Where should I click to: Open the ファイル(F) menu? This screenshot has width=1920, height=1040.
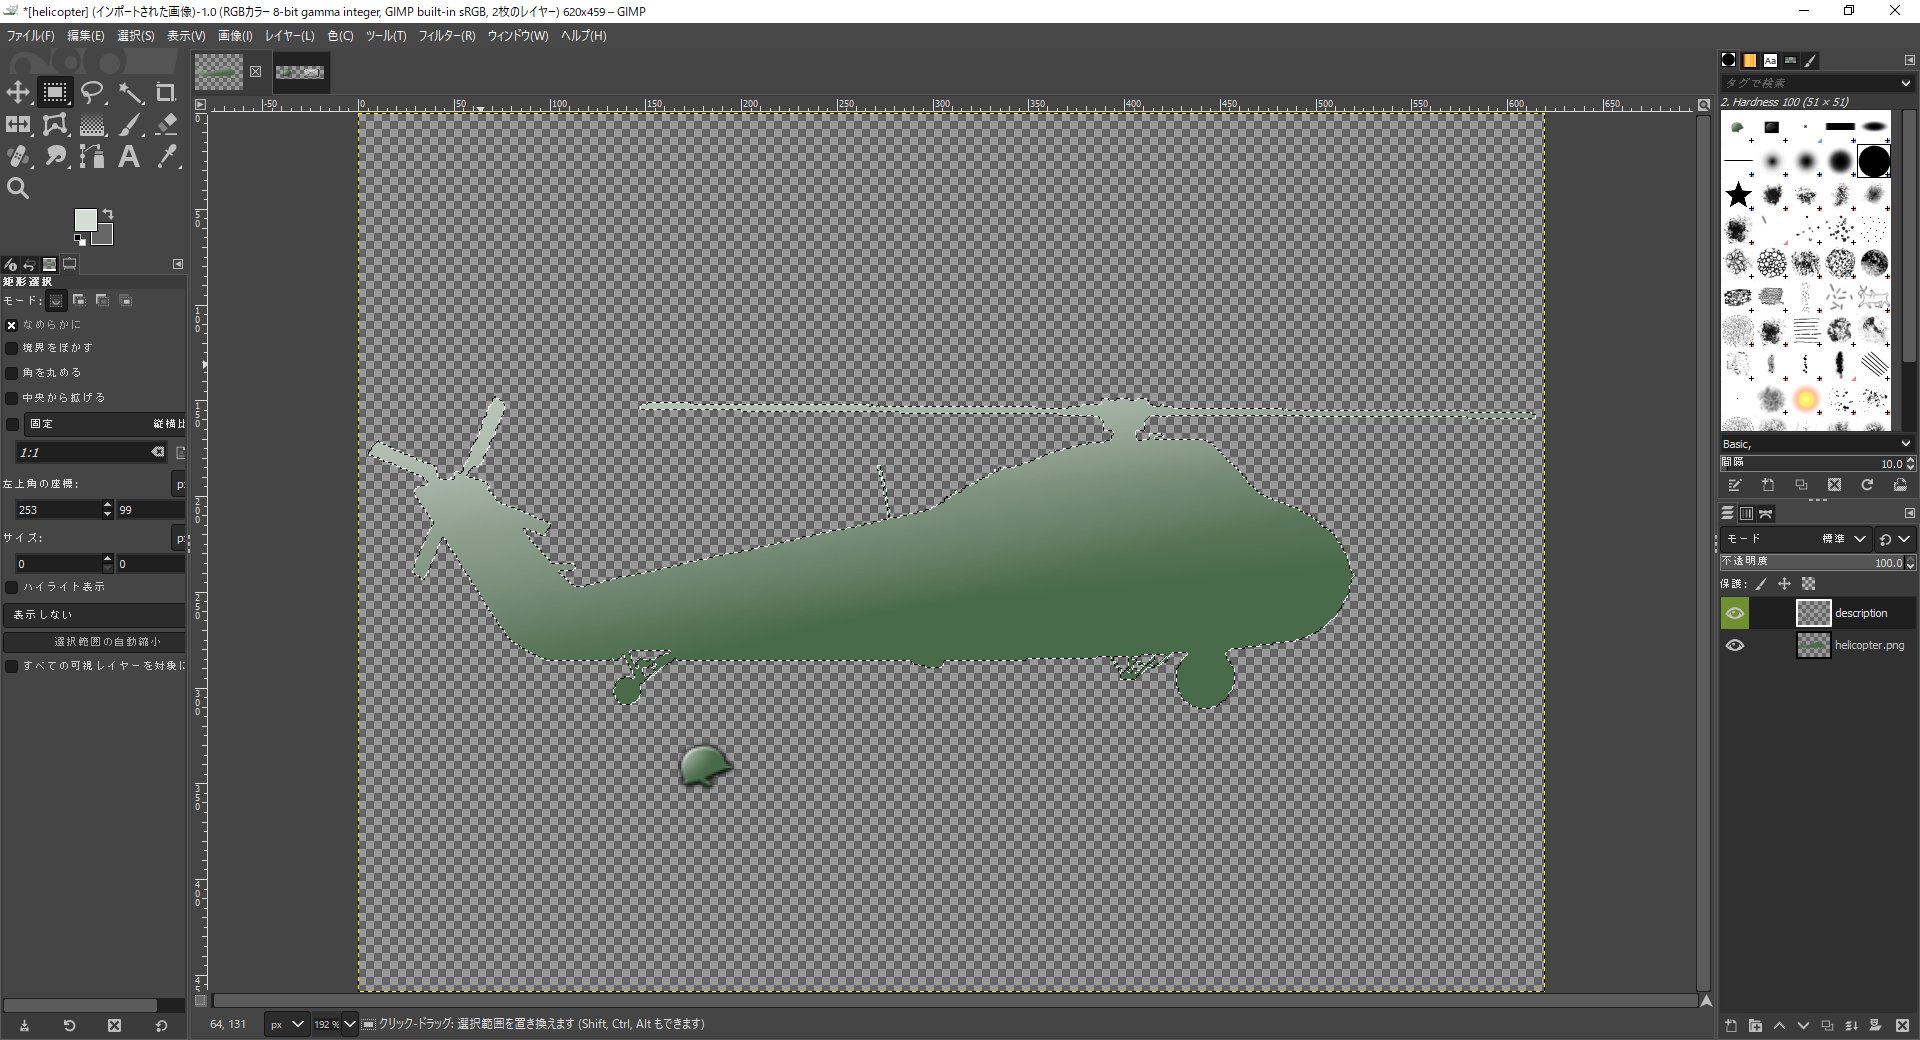point(30,36)
